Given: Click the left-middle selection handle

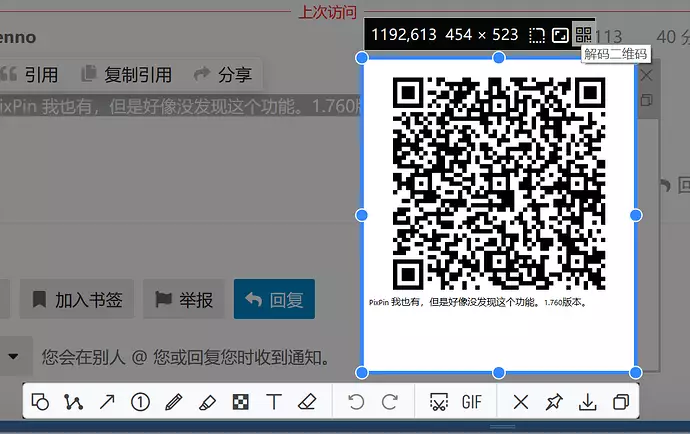Looking at the screenshot, I should click(x=362, y=215).
